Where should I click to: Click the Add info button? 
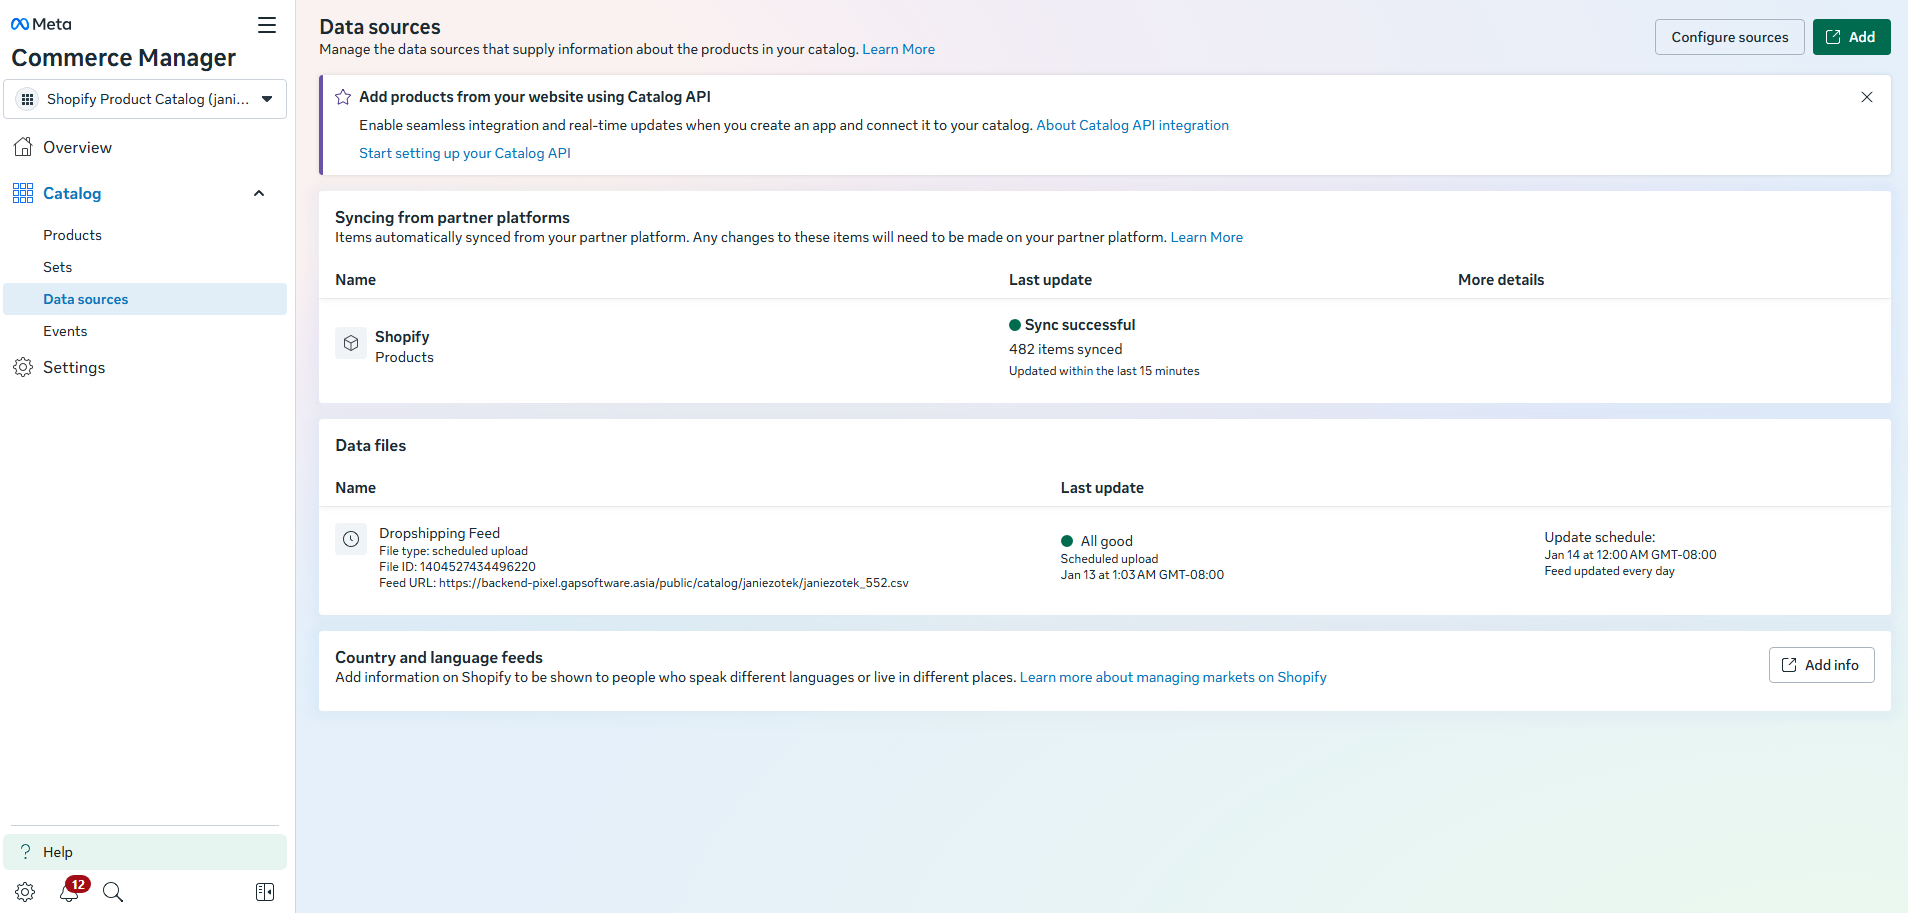point(1821,665)
